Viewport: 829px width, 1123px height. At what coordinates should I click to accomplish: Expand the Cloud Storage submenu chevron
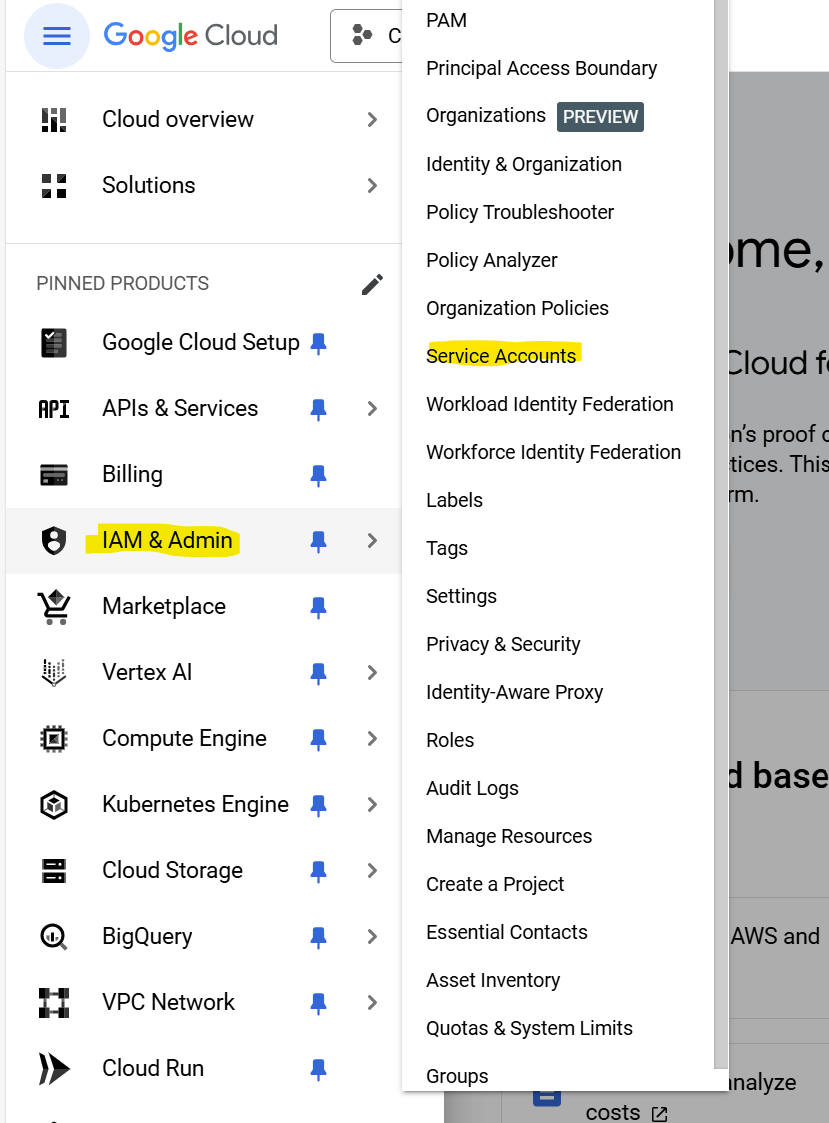[x=372, y=871]
